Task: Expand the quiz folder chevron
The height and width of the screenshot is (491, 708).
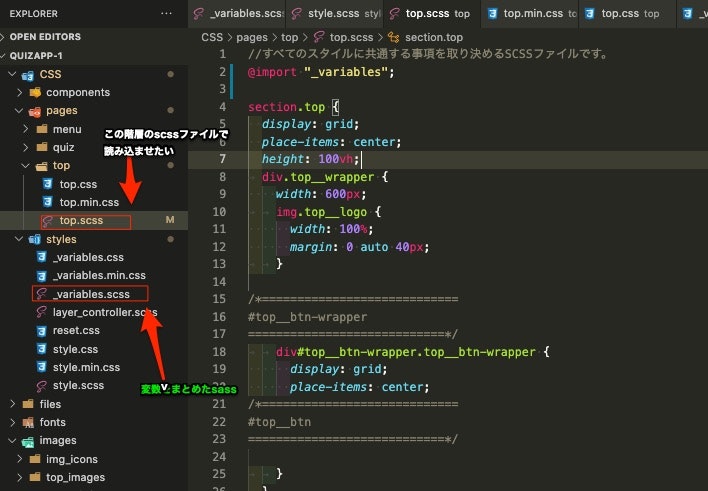Action: point(26,147)
